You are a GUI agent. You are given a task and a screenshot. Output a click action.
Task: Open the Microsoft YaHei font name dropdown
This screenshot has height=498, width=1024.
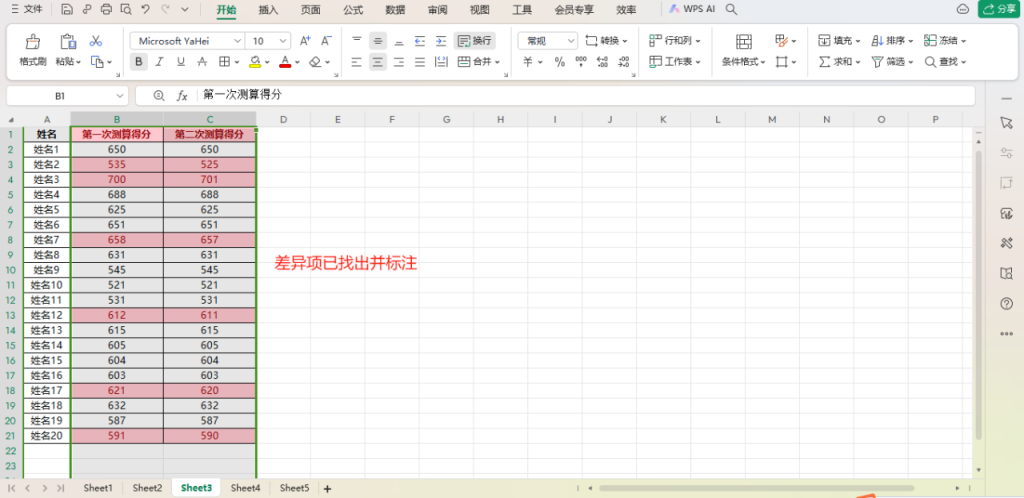[186, 41]
